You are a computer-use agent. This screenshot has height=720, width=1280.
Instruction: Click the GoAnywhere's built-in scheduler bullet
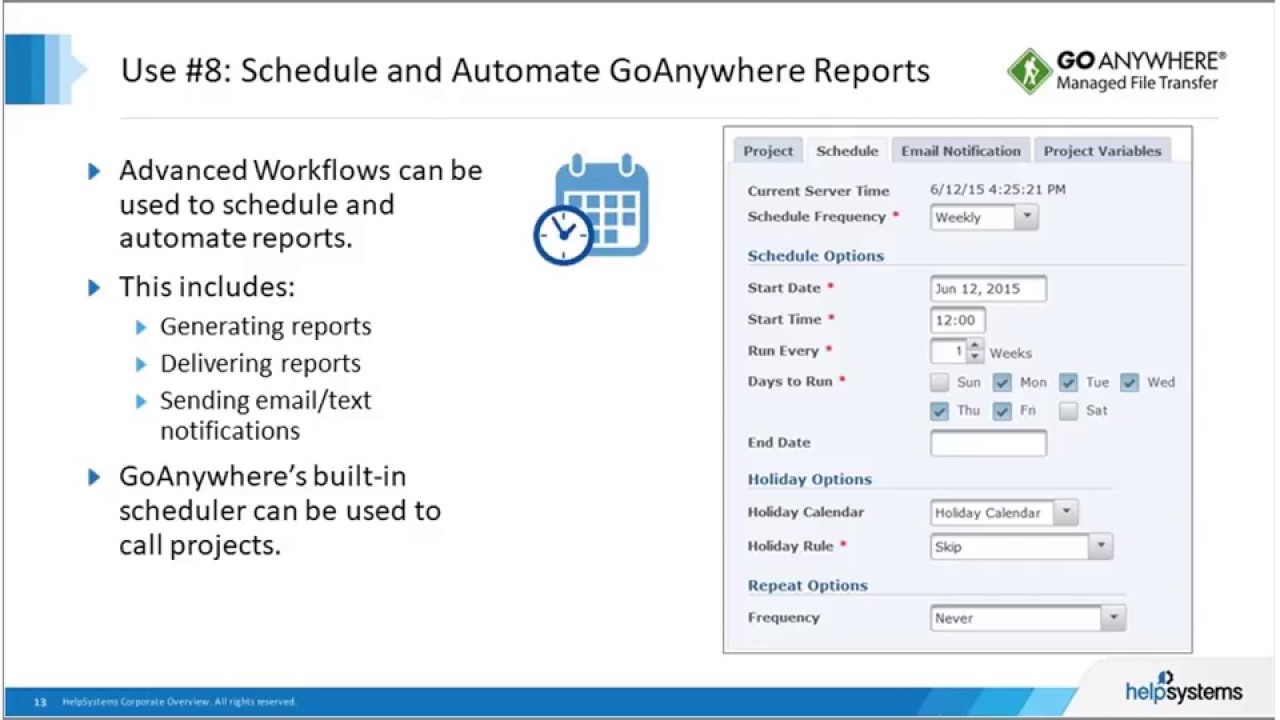point(280,511)
